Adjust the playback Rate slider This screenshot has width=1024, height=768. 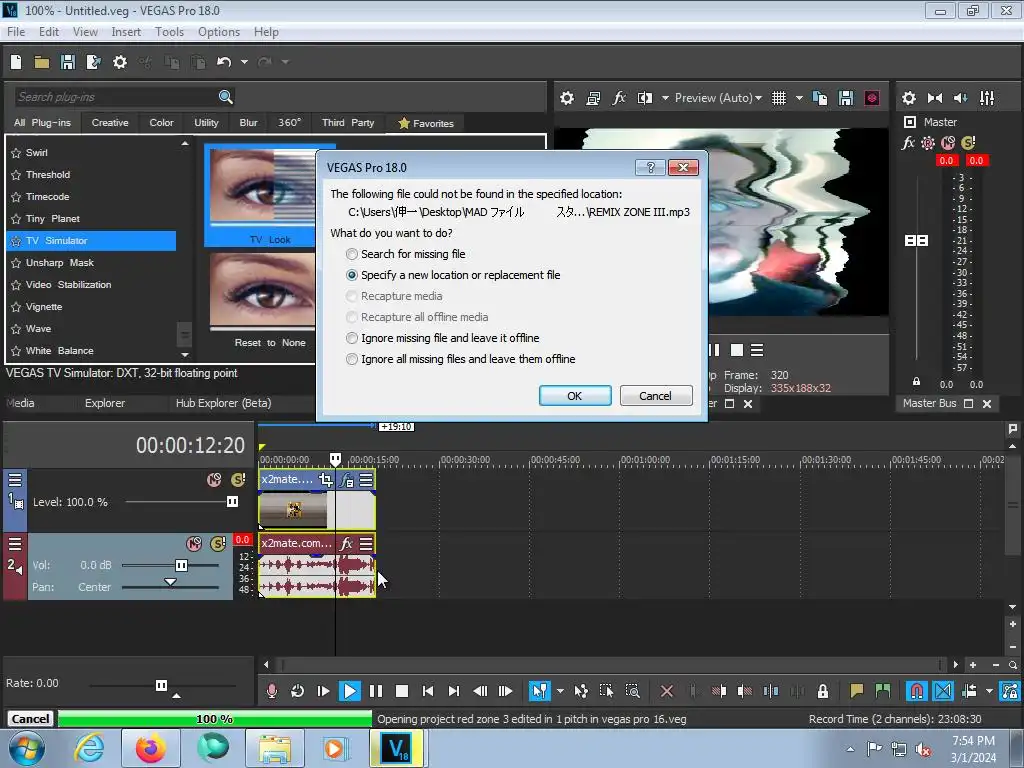[x=161, y=685]
